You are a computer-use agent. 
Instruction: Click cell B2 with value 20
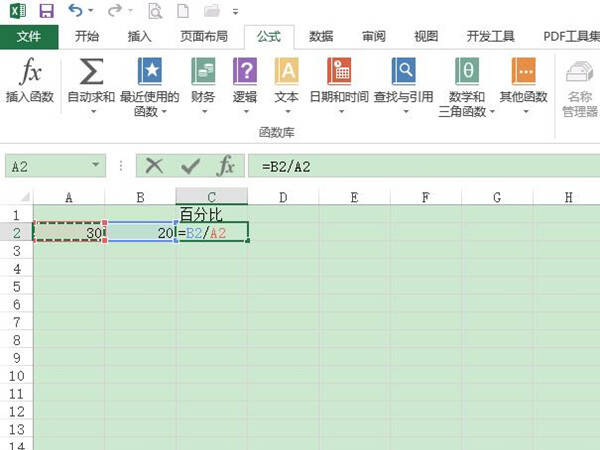click(x=140, y=232)
